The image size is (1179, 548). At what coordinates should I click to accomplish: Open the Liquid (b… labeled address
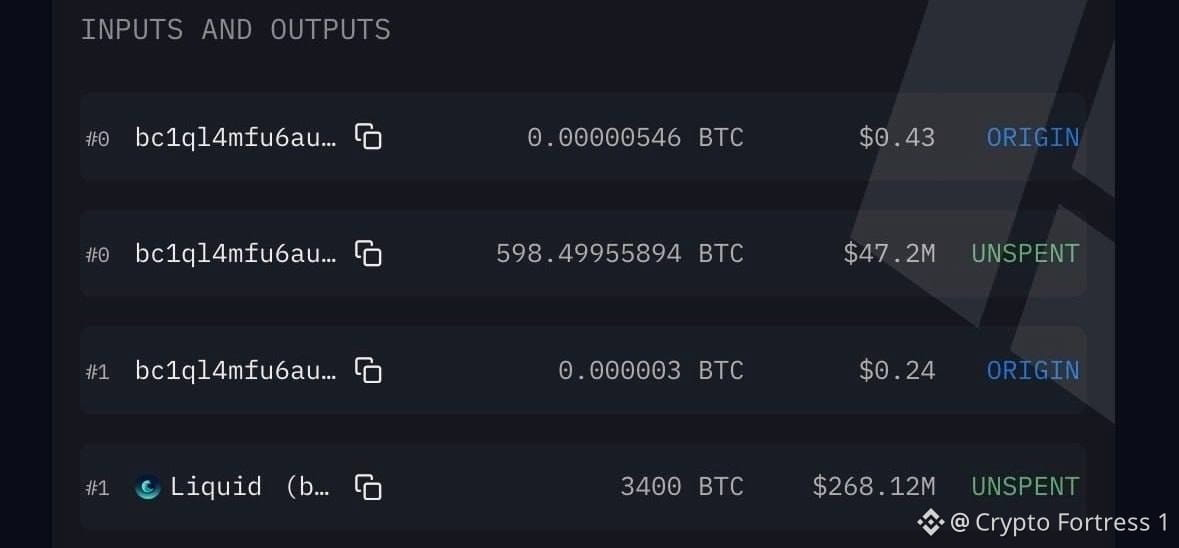(250, 487)
